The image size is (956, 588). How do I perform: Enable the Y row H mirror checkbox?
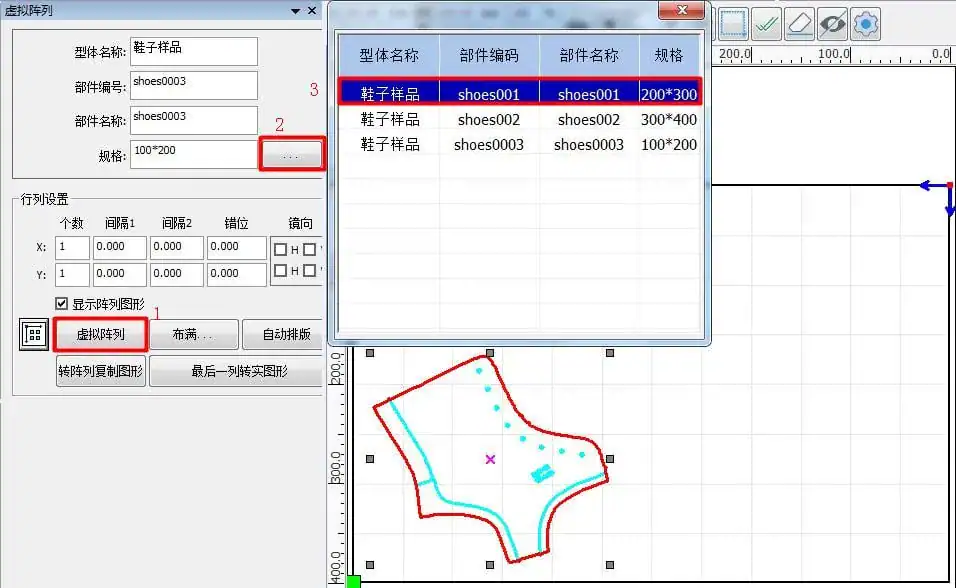(280, 270)
